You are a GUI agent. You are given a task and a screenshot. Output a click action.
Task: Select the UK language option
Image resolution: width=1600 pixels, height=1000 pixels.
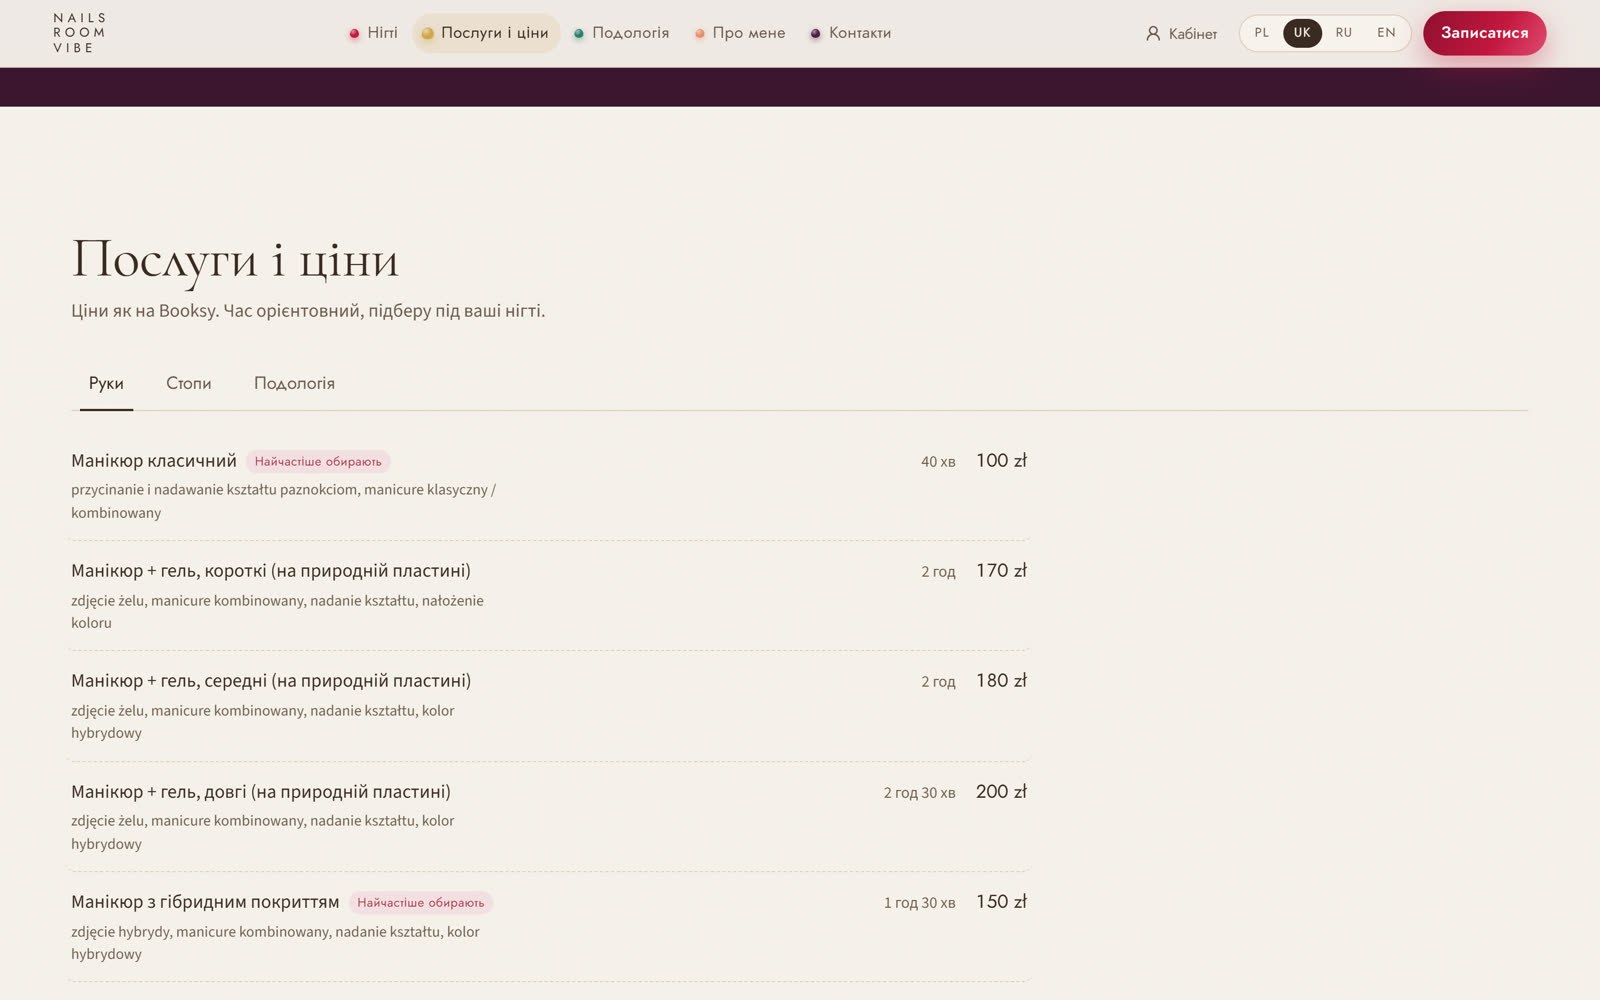[x=1302, y=33]
